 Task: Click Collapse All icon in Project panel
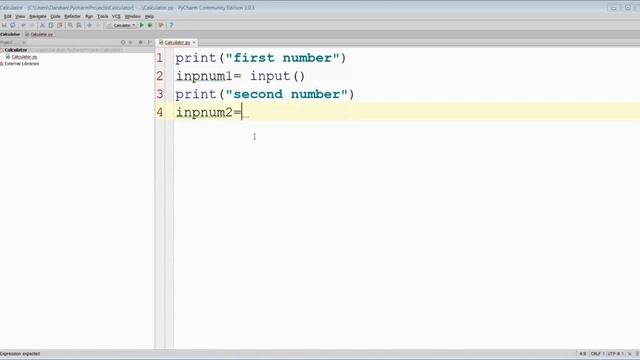(x=131, y=42)
